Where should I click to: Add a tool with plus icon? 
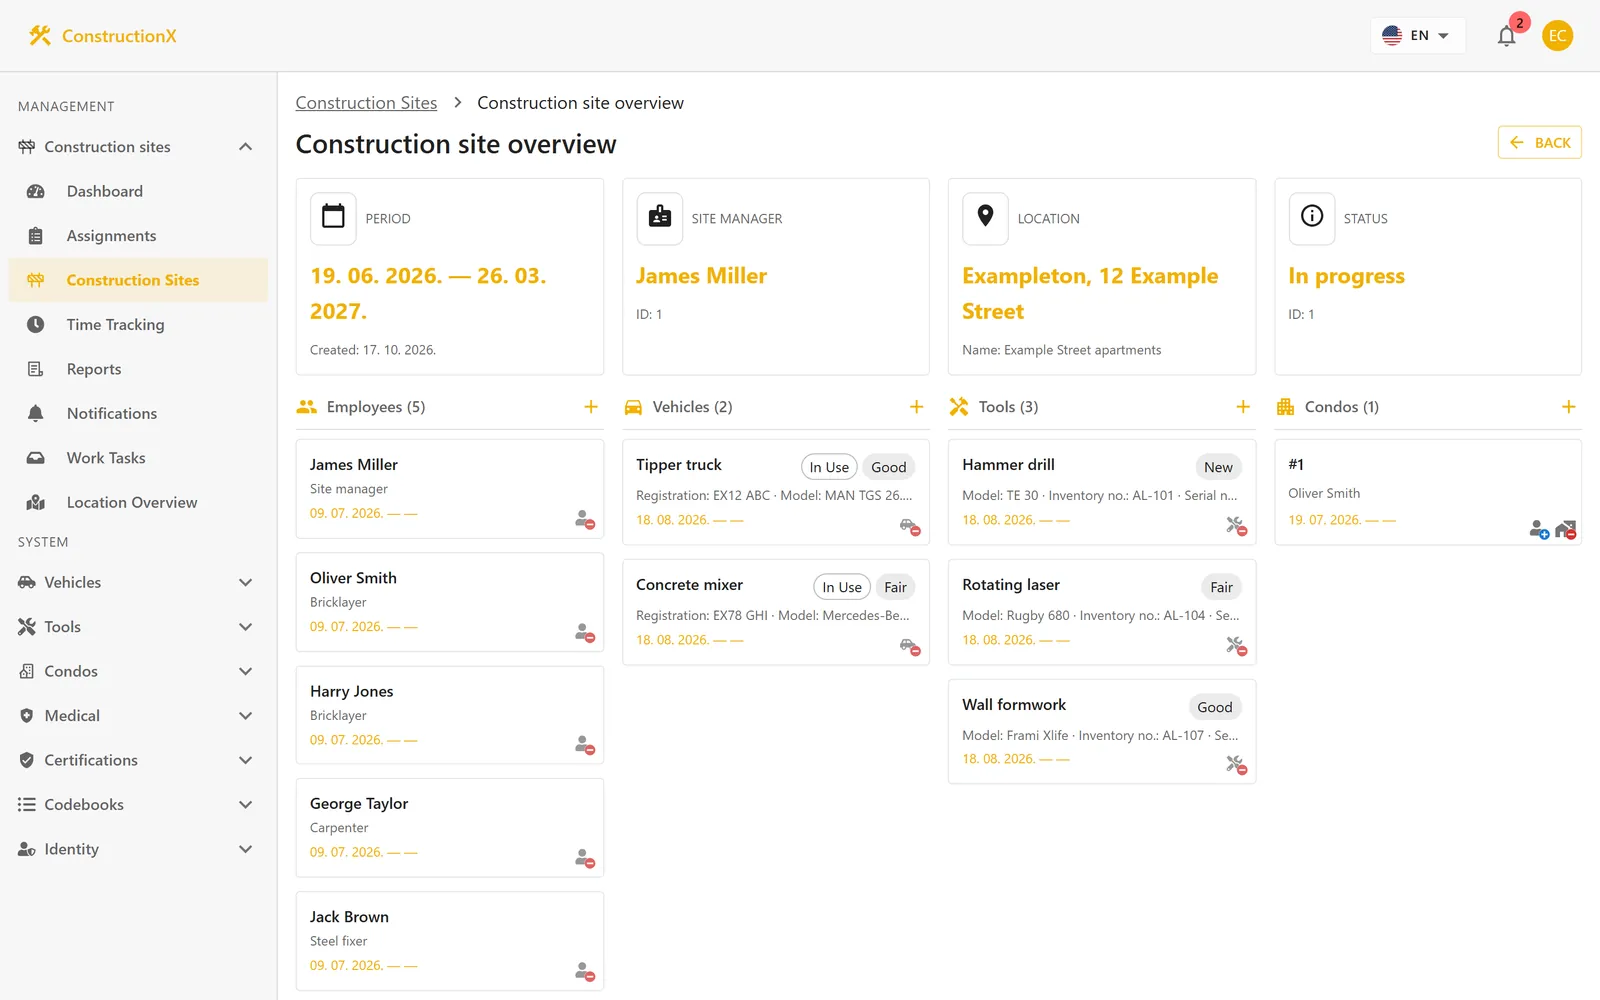point(1243,407)
